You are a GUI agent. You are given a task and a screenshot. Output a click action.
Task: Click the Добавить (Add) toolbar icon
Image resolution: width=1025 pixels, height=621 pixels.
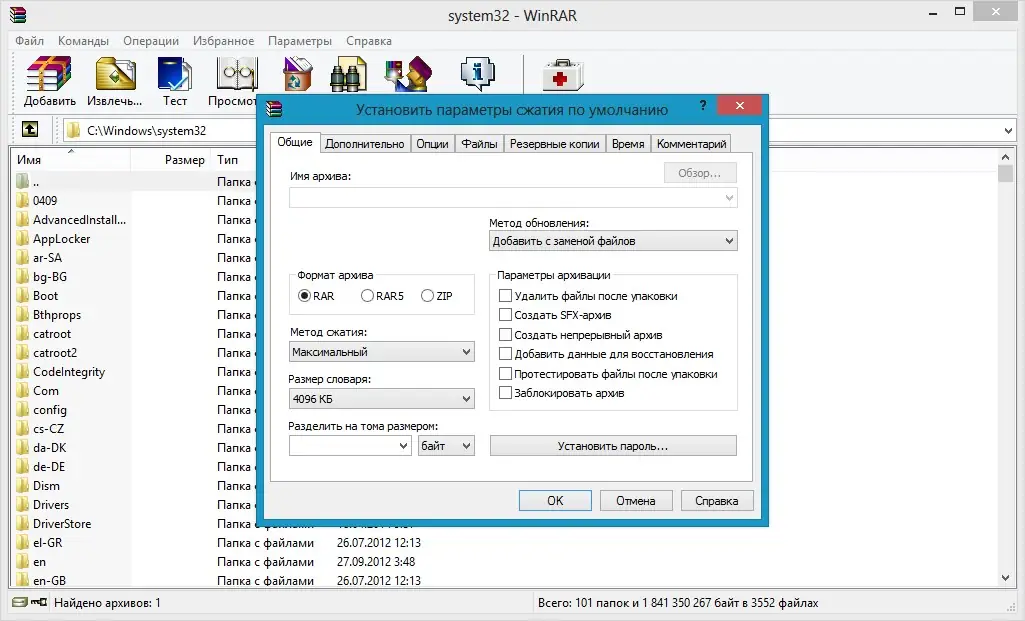48,74
